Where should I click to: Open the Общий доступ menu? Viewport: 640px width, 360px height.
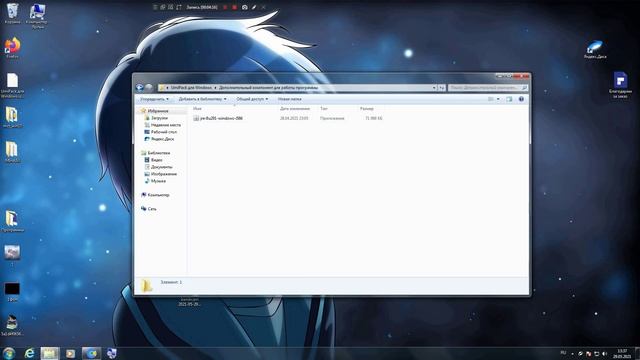pos(252,99)
